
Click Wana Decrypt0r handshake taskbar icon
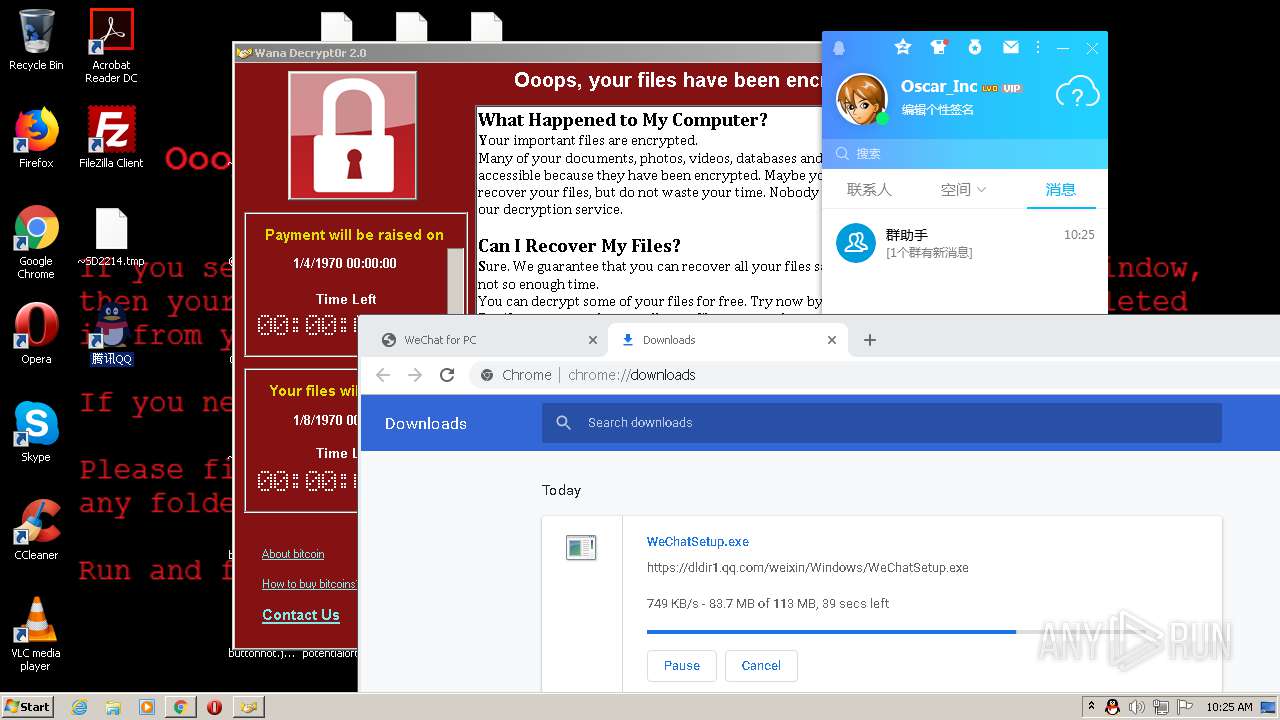pos(248,707)
